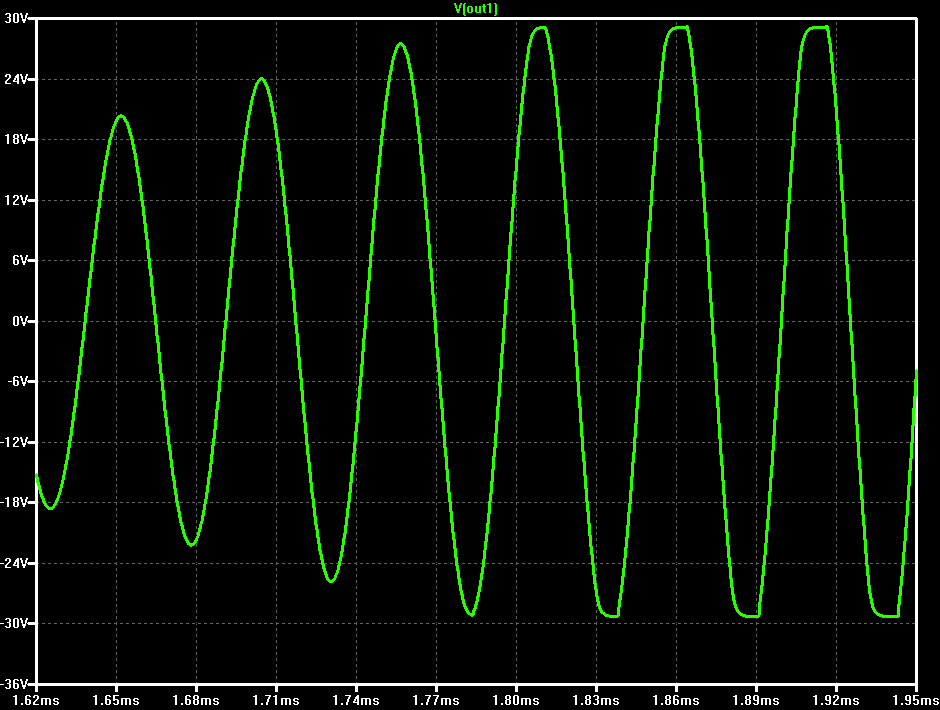
Task: Click the 1.71ms time axis label
Action: 276,700
